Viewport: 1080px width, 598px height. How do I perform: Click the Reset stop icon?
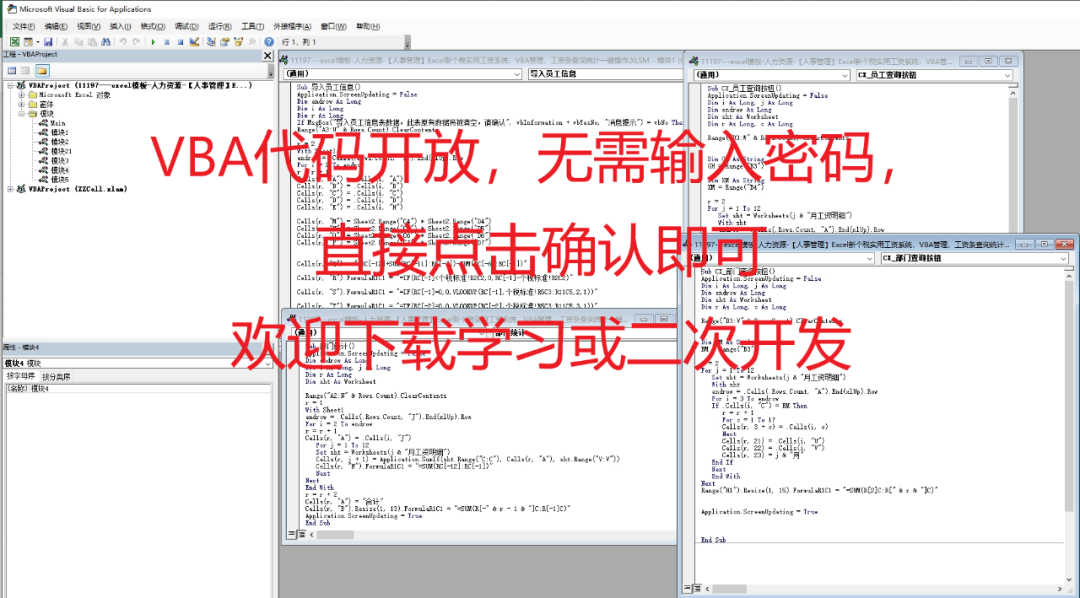pyautogui.click(x=180, y=42)
